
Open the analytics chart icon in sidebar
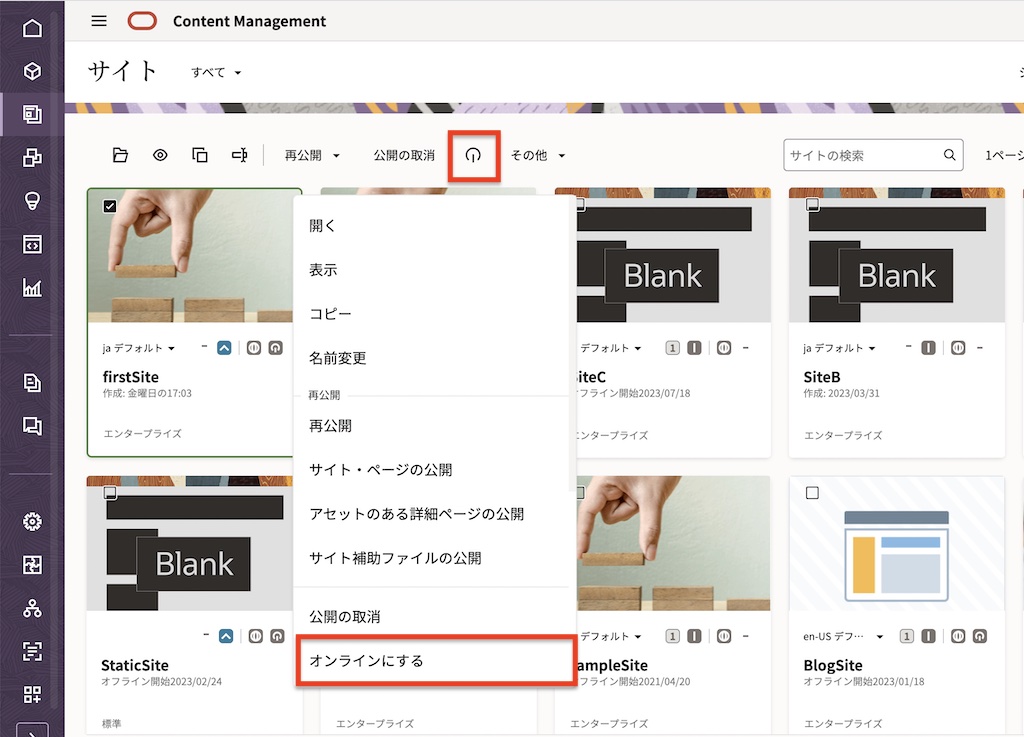pos(32,288)
